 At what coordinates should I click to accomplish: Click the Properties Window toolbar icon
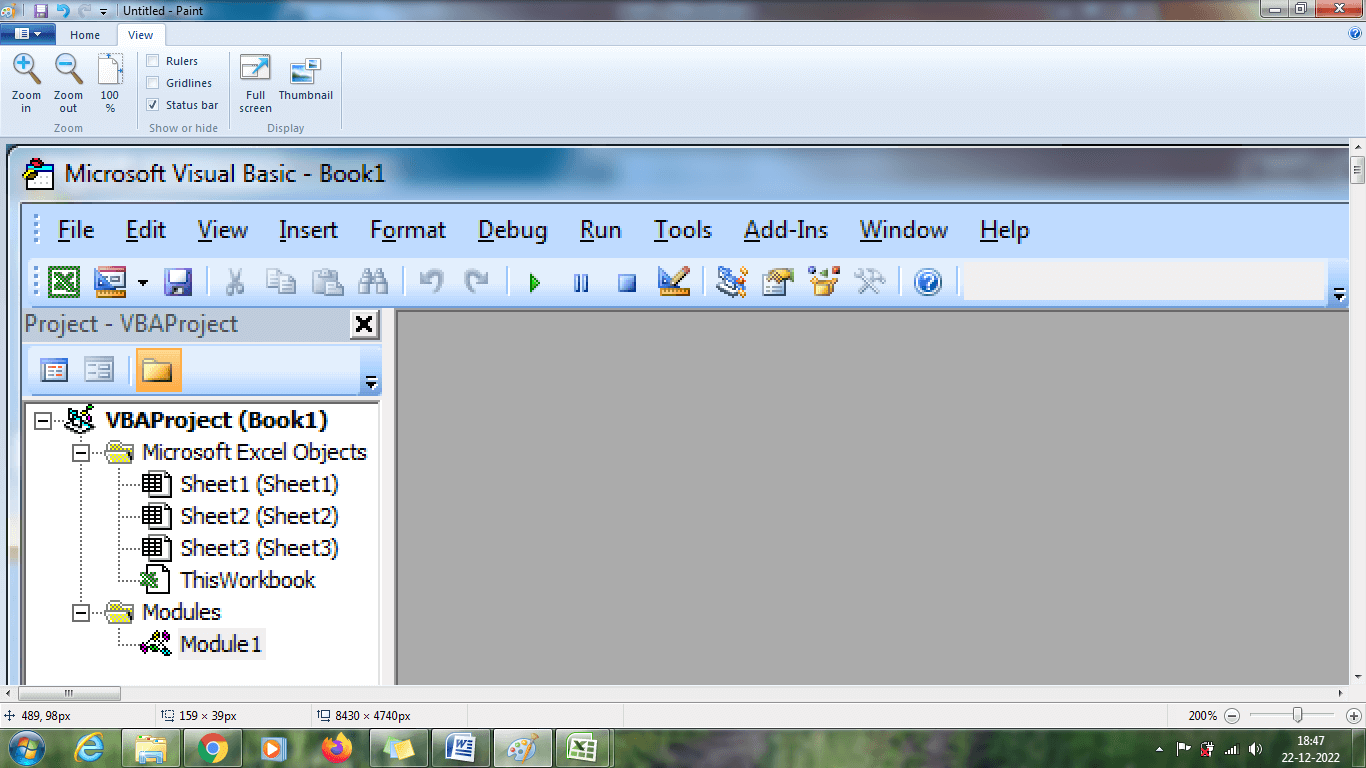point(777,282)
